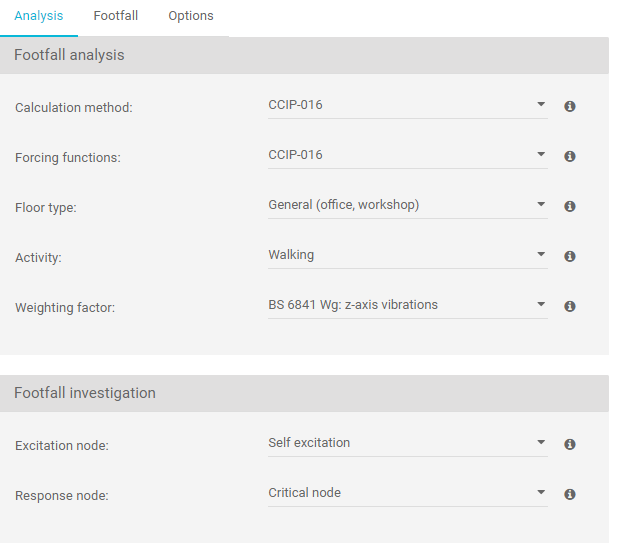Open the Calculation method dropdown
This screenshot has height=557, width=620.
pos(407,105)
